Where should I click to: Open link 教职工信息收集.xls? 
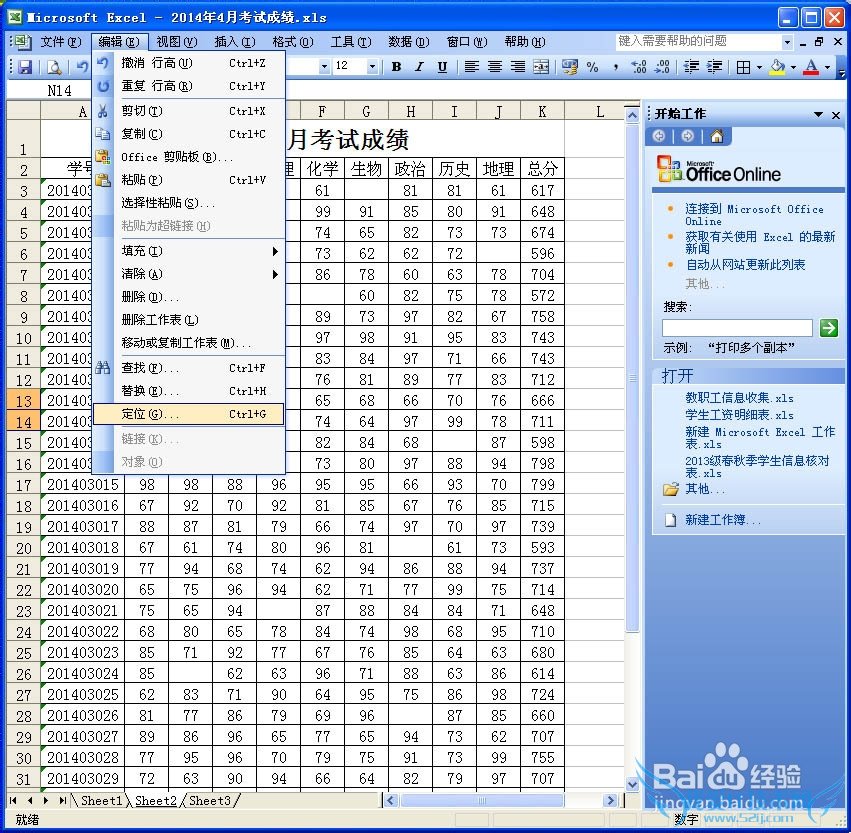(x=739, y=398)
